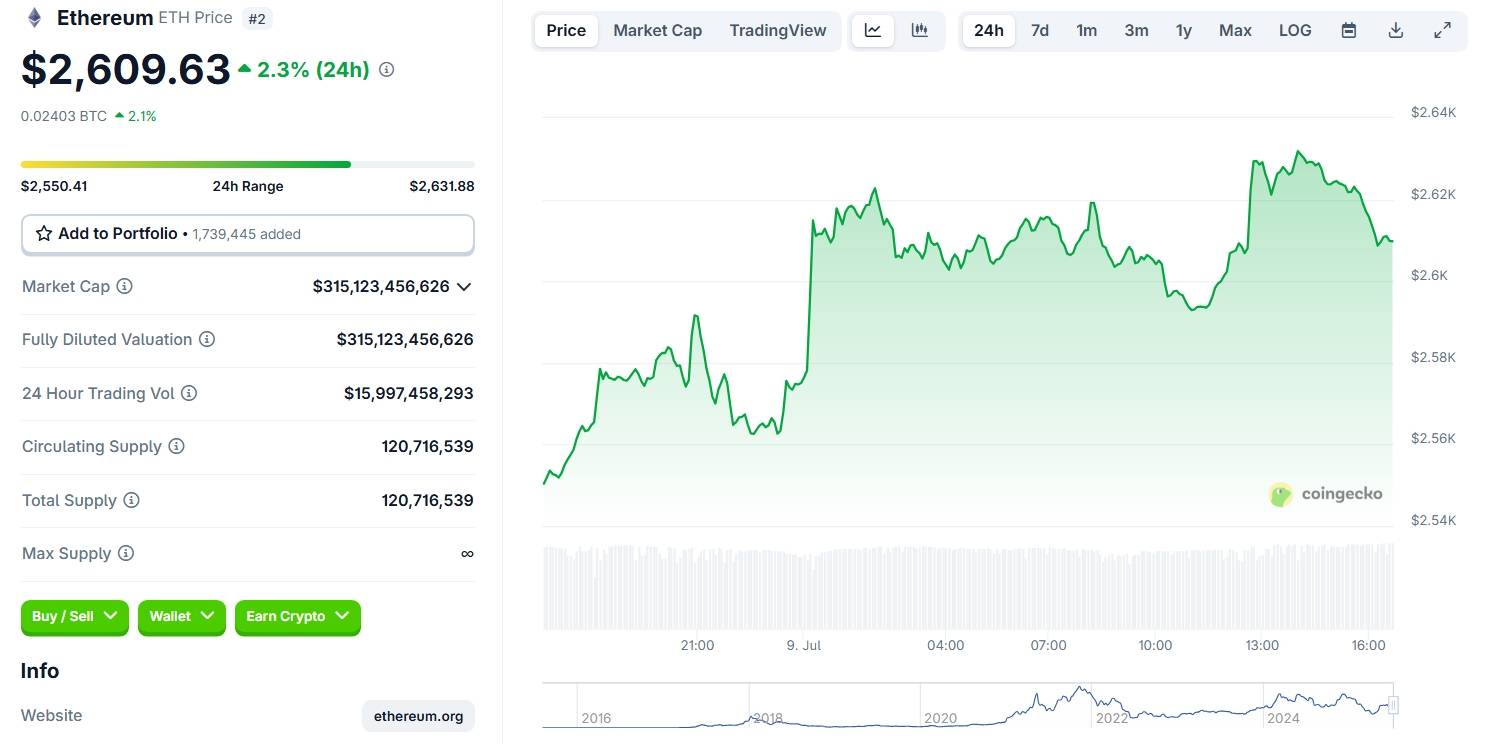Screen dimensions: 1489x744
Task: Click the 2.3% (24h) change text
Action: pyautogui.click(x=313, y=70)
